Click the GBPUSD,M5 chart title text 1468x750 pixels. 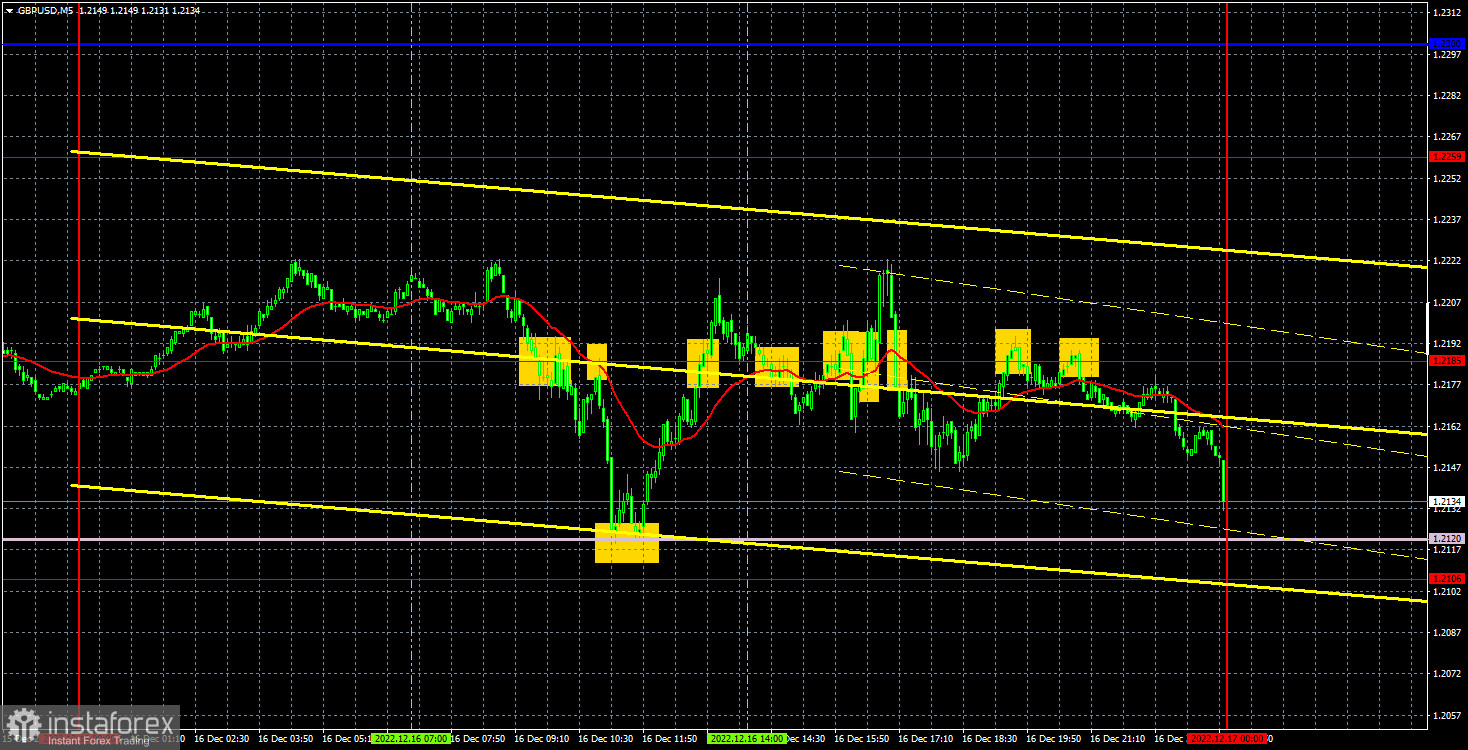44,10
